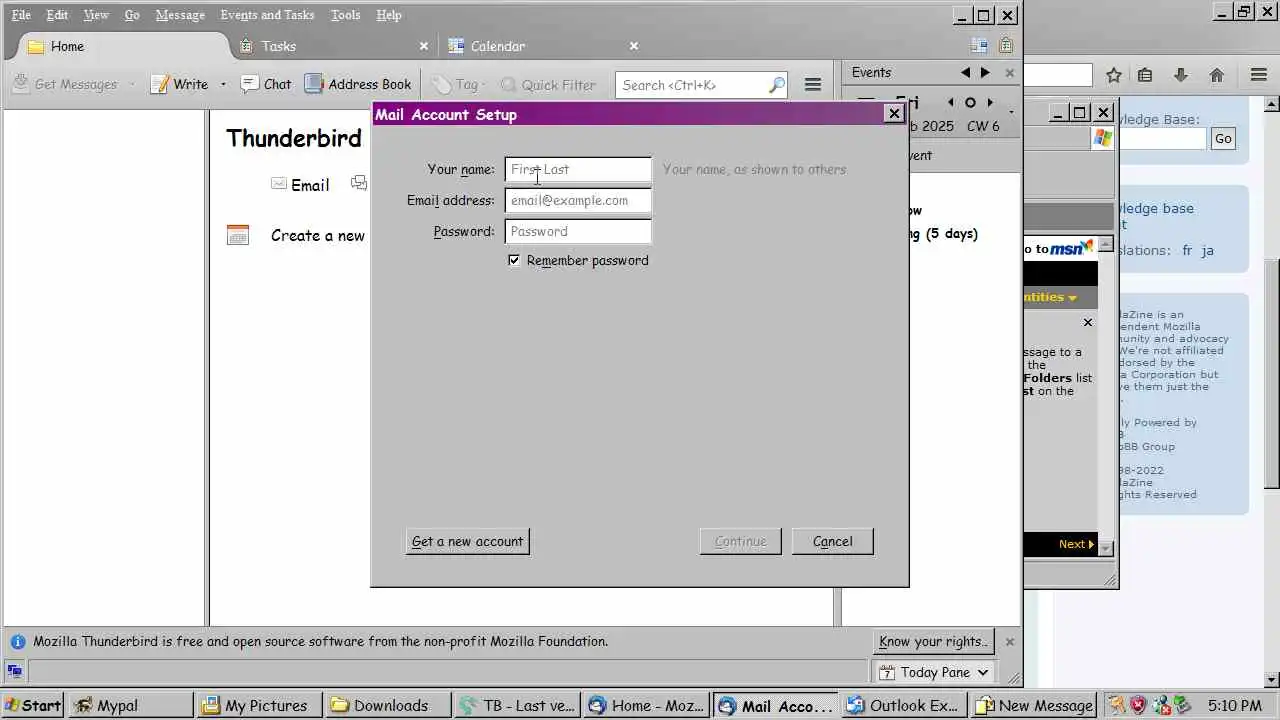
Task: Open the Thunderbird hamburger menu icon
Action: click(x=813, y=85)
